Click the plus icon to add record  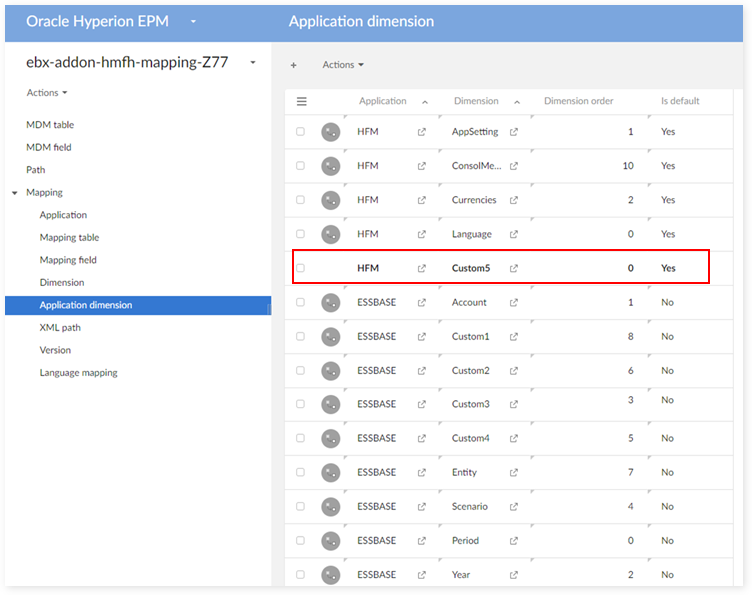pos(294,65)
